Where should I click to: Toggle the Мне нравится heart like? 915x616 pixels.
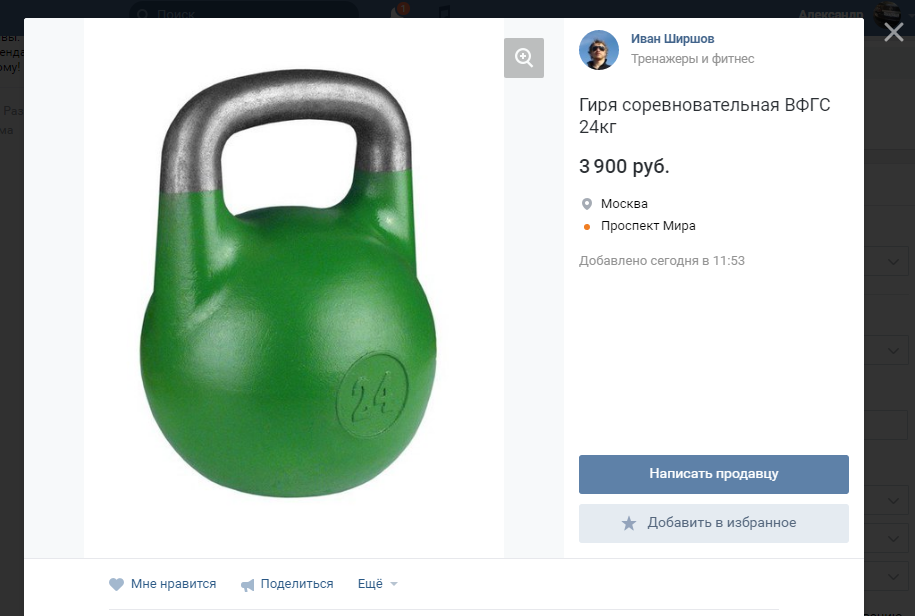click(x=162, y=584)
